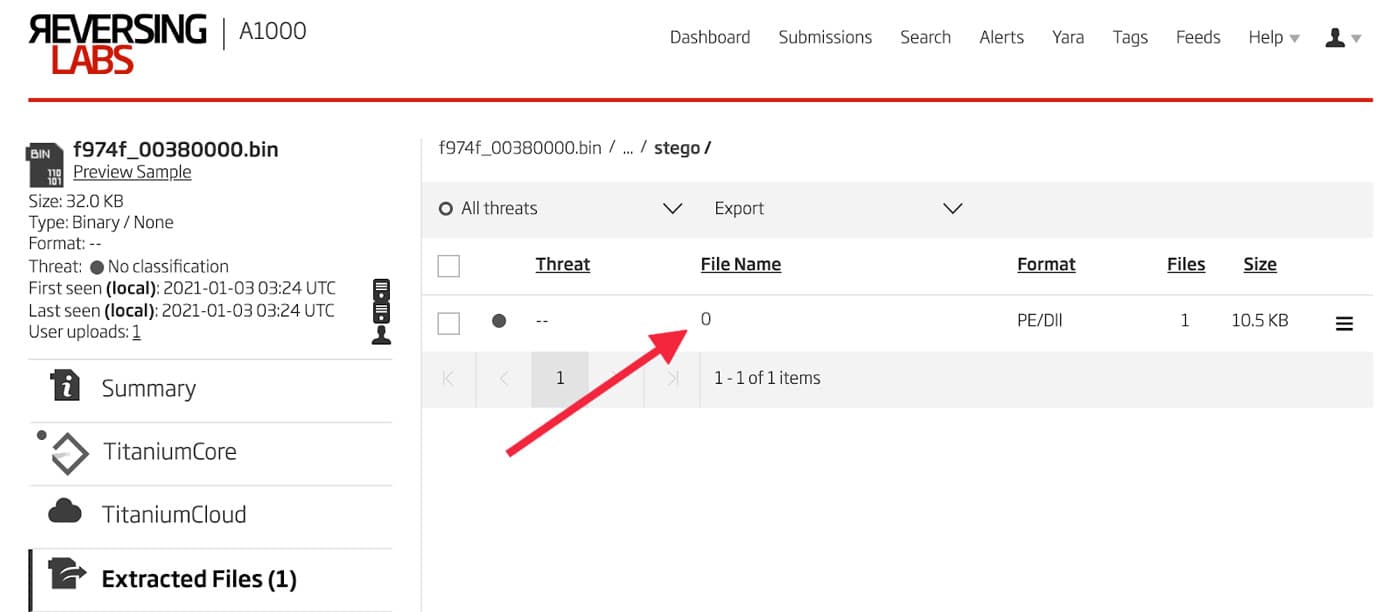The height and width of the screenshot is (612, 1400).
Task: Open the Alerts page
Action: tap(1001, 37)
